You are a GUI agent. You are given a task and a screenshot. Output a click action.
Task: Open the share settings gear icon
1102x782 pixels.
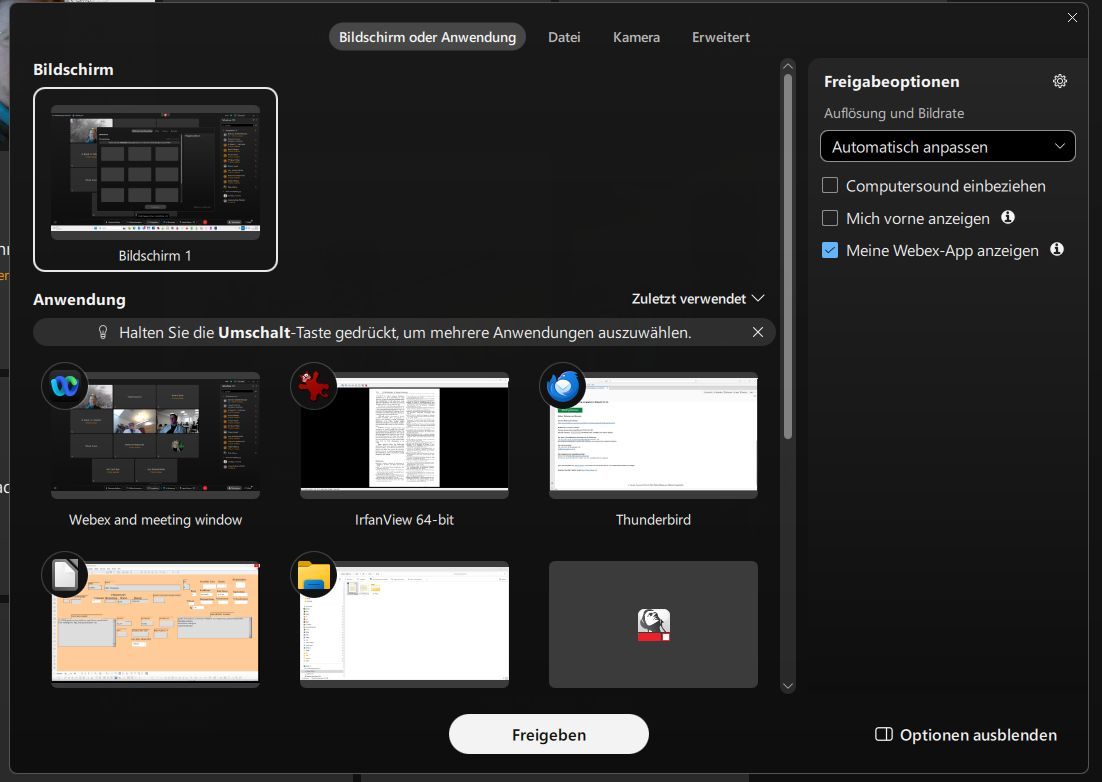coord(1060,82)
